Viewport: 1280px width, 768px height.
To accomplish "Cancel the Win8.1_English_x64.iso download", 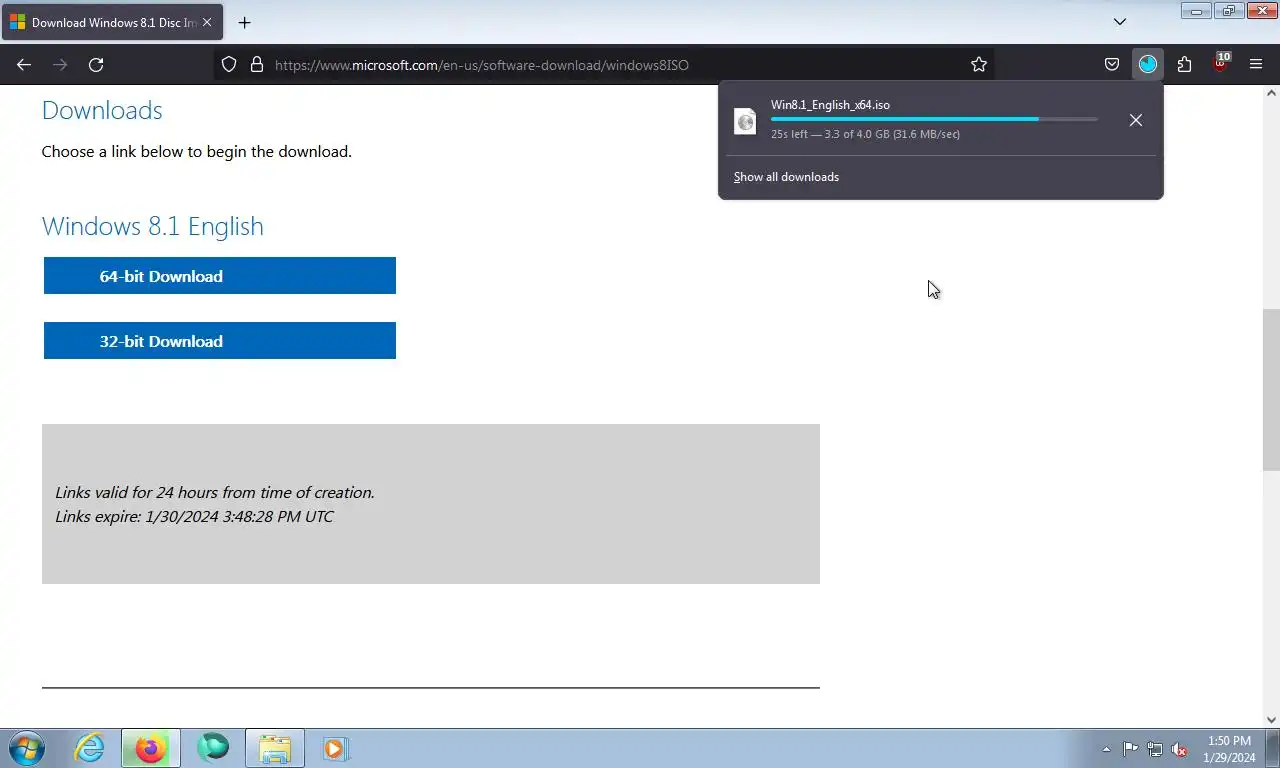I will (1136, 120).
